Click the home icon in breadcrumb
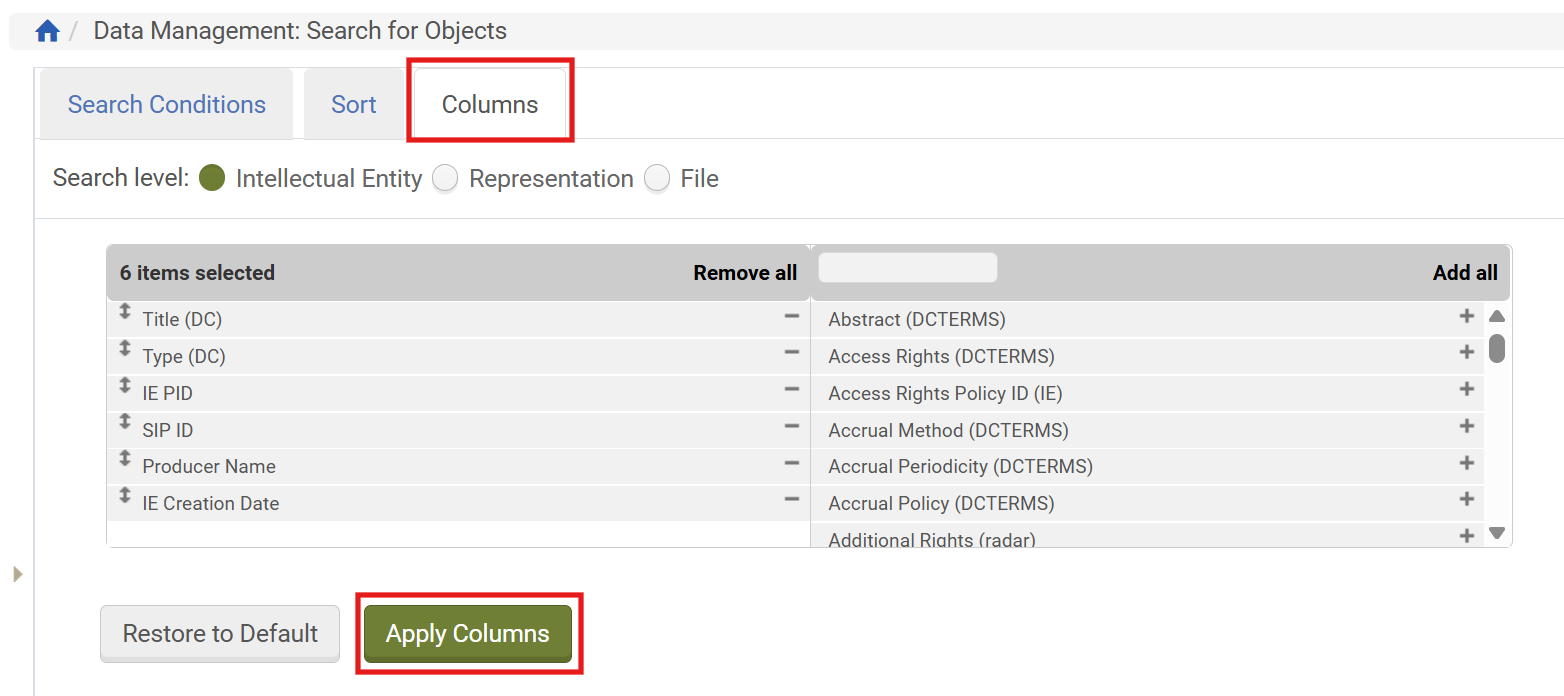 (x=47, y=31)
